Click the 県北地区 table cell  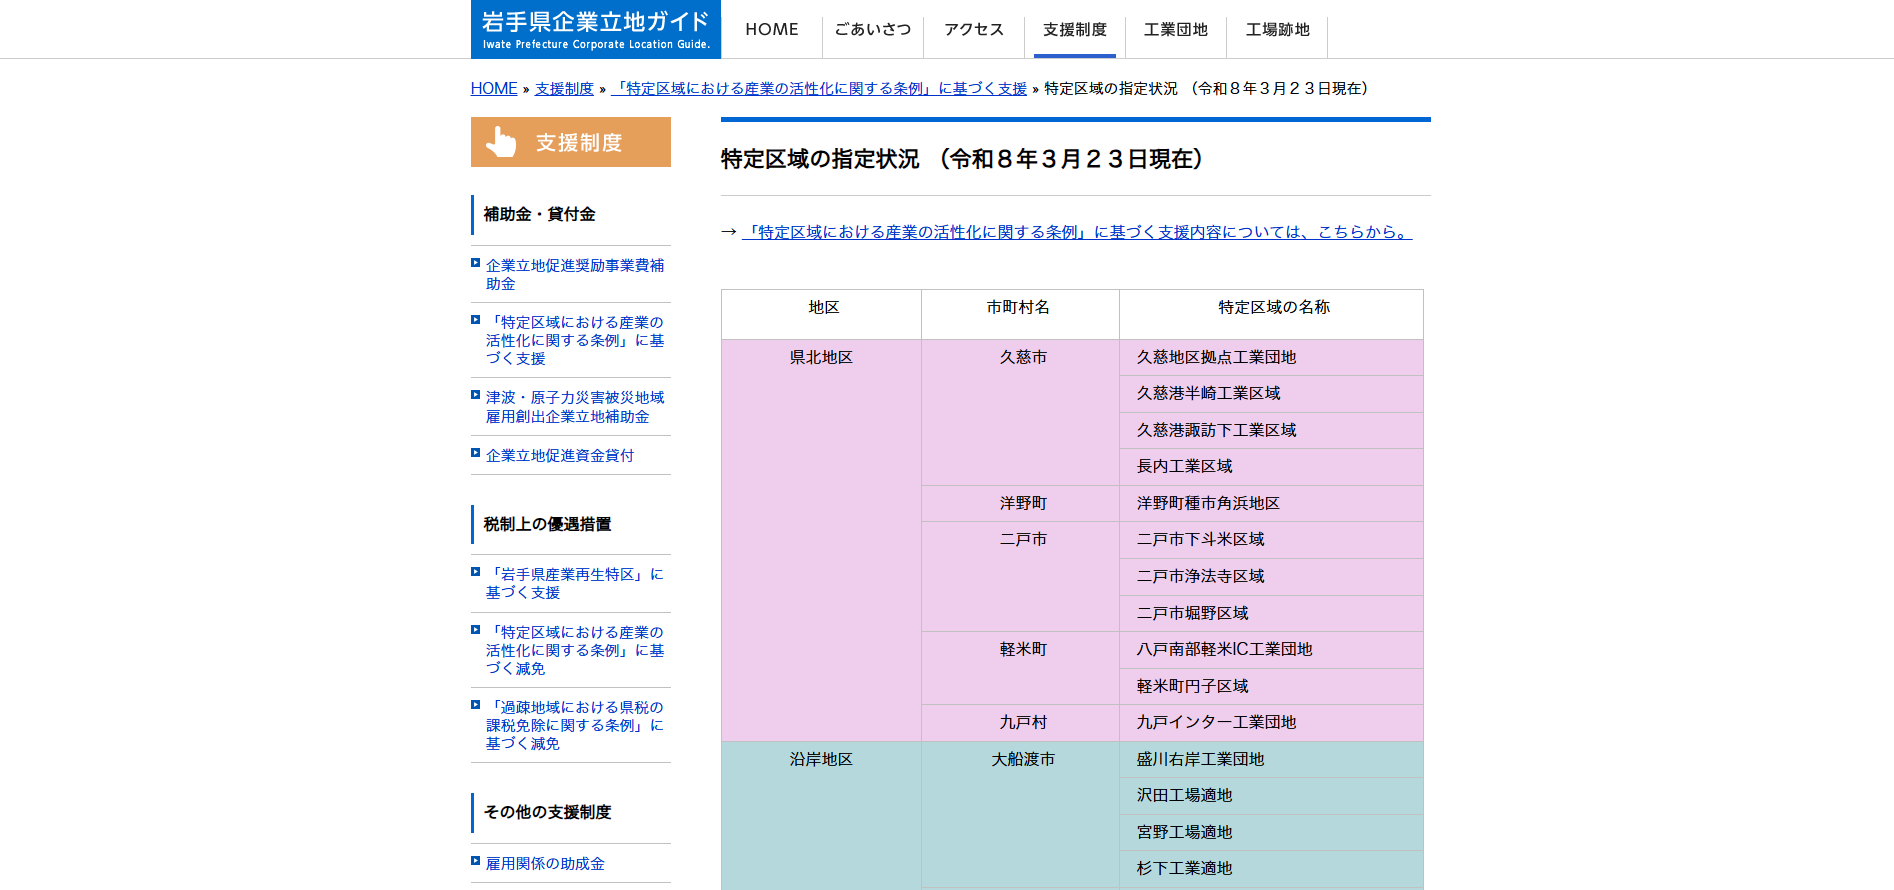coord(822,540)
